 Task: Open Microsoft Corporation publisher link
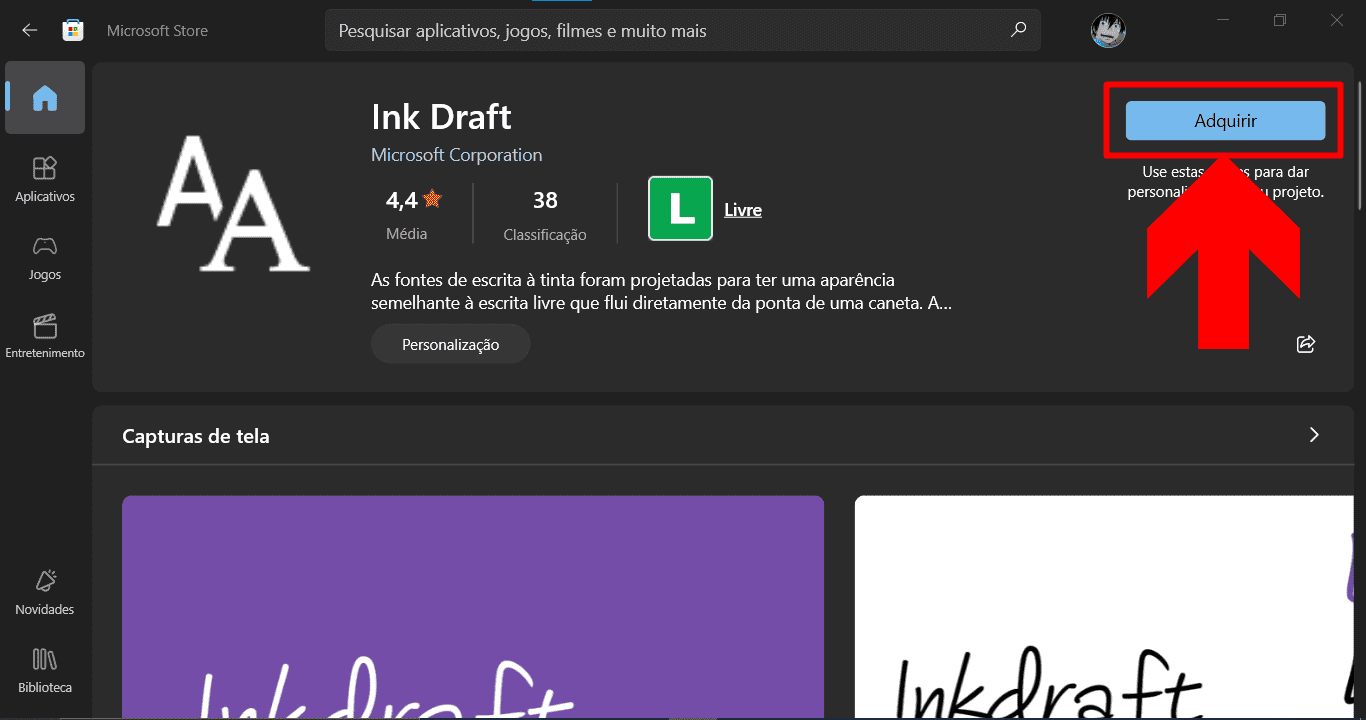click(x=456, y=155)
